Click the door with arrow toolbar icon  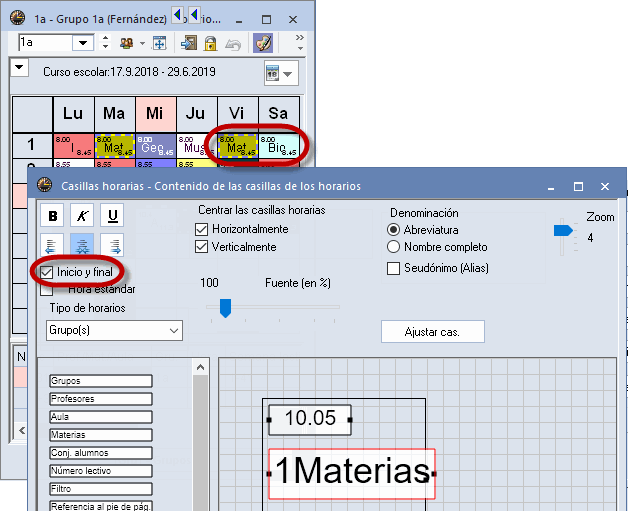(x=189, y=43)
